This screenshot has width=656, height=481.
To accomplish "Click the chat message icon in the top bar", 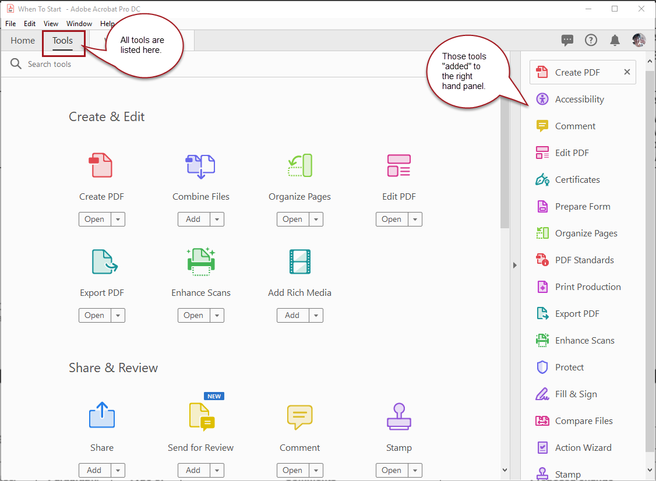I will coord(567,40).
